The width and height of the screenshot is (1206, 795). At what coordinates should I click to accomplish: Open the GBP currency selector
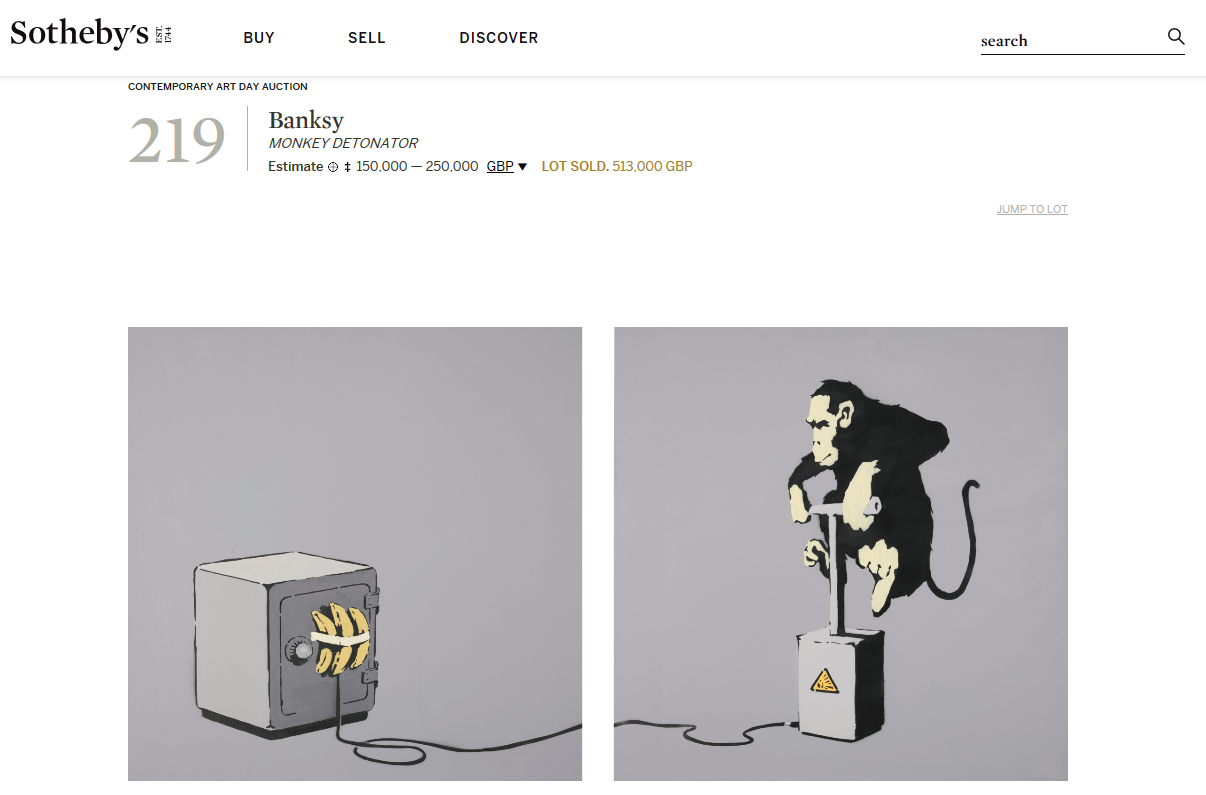coord(500,167)
